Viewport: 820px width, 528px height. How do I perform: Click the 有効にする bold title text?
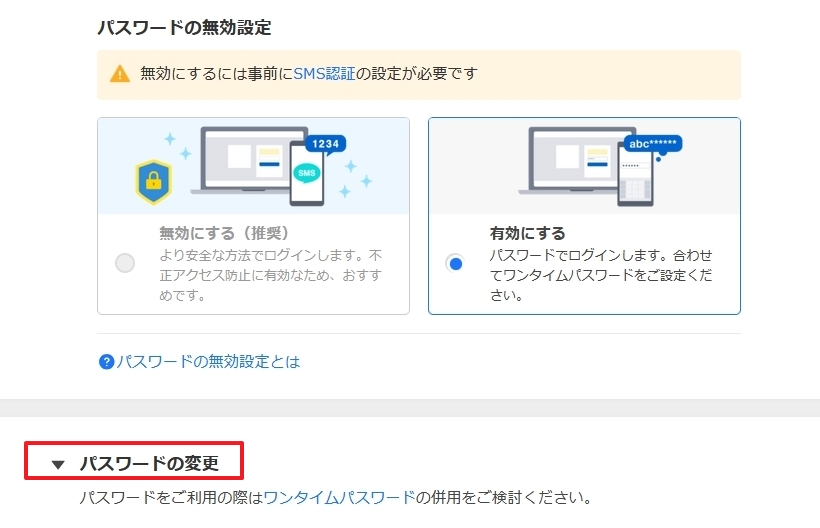[527, 233]
